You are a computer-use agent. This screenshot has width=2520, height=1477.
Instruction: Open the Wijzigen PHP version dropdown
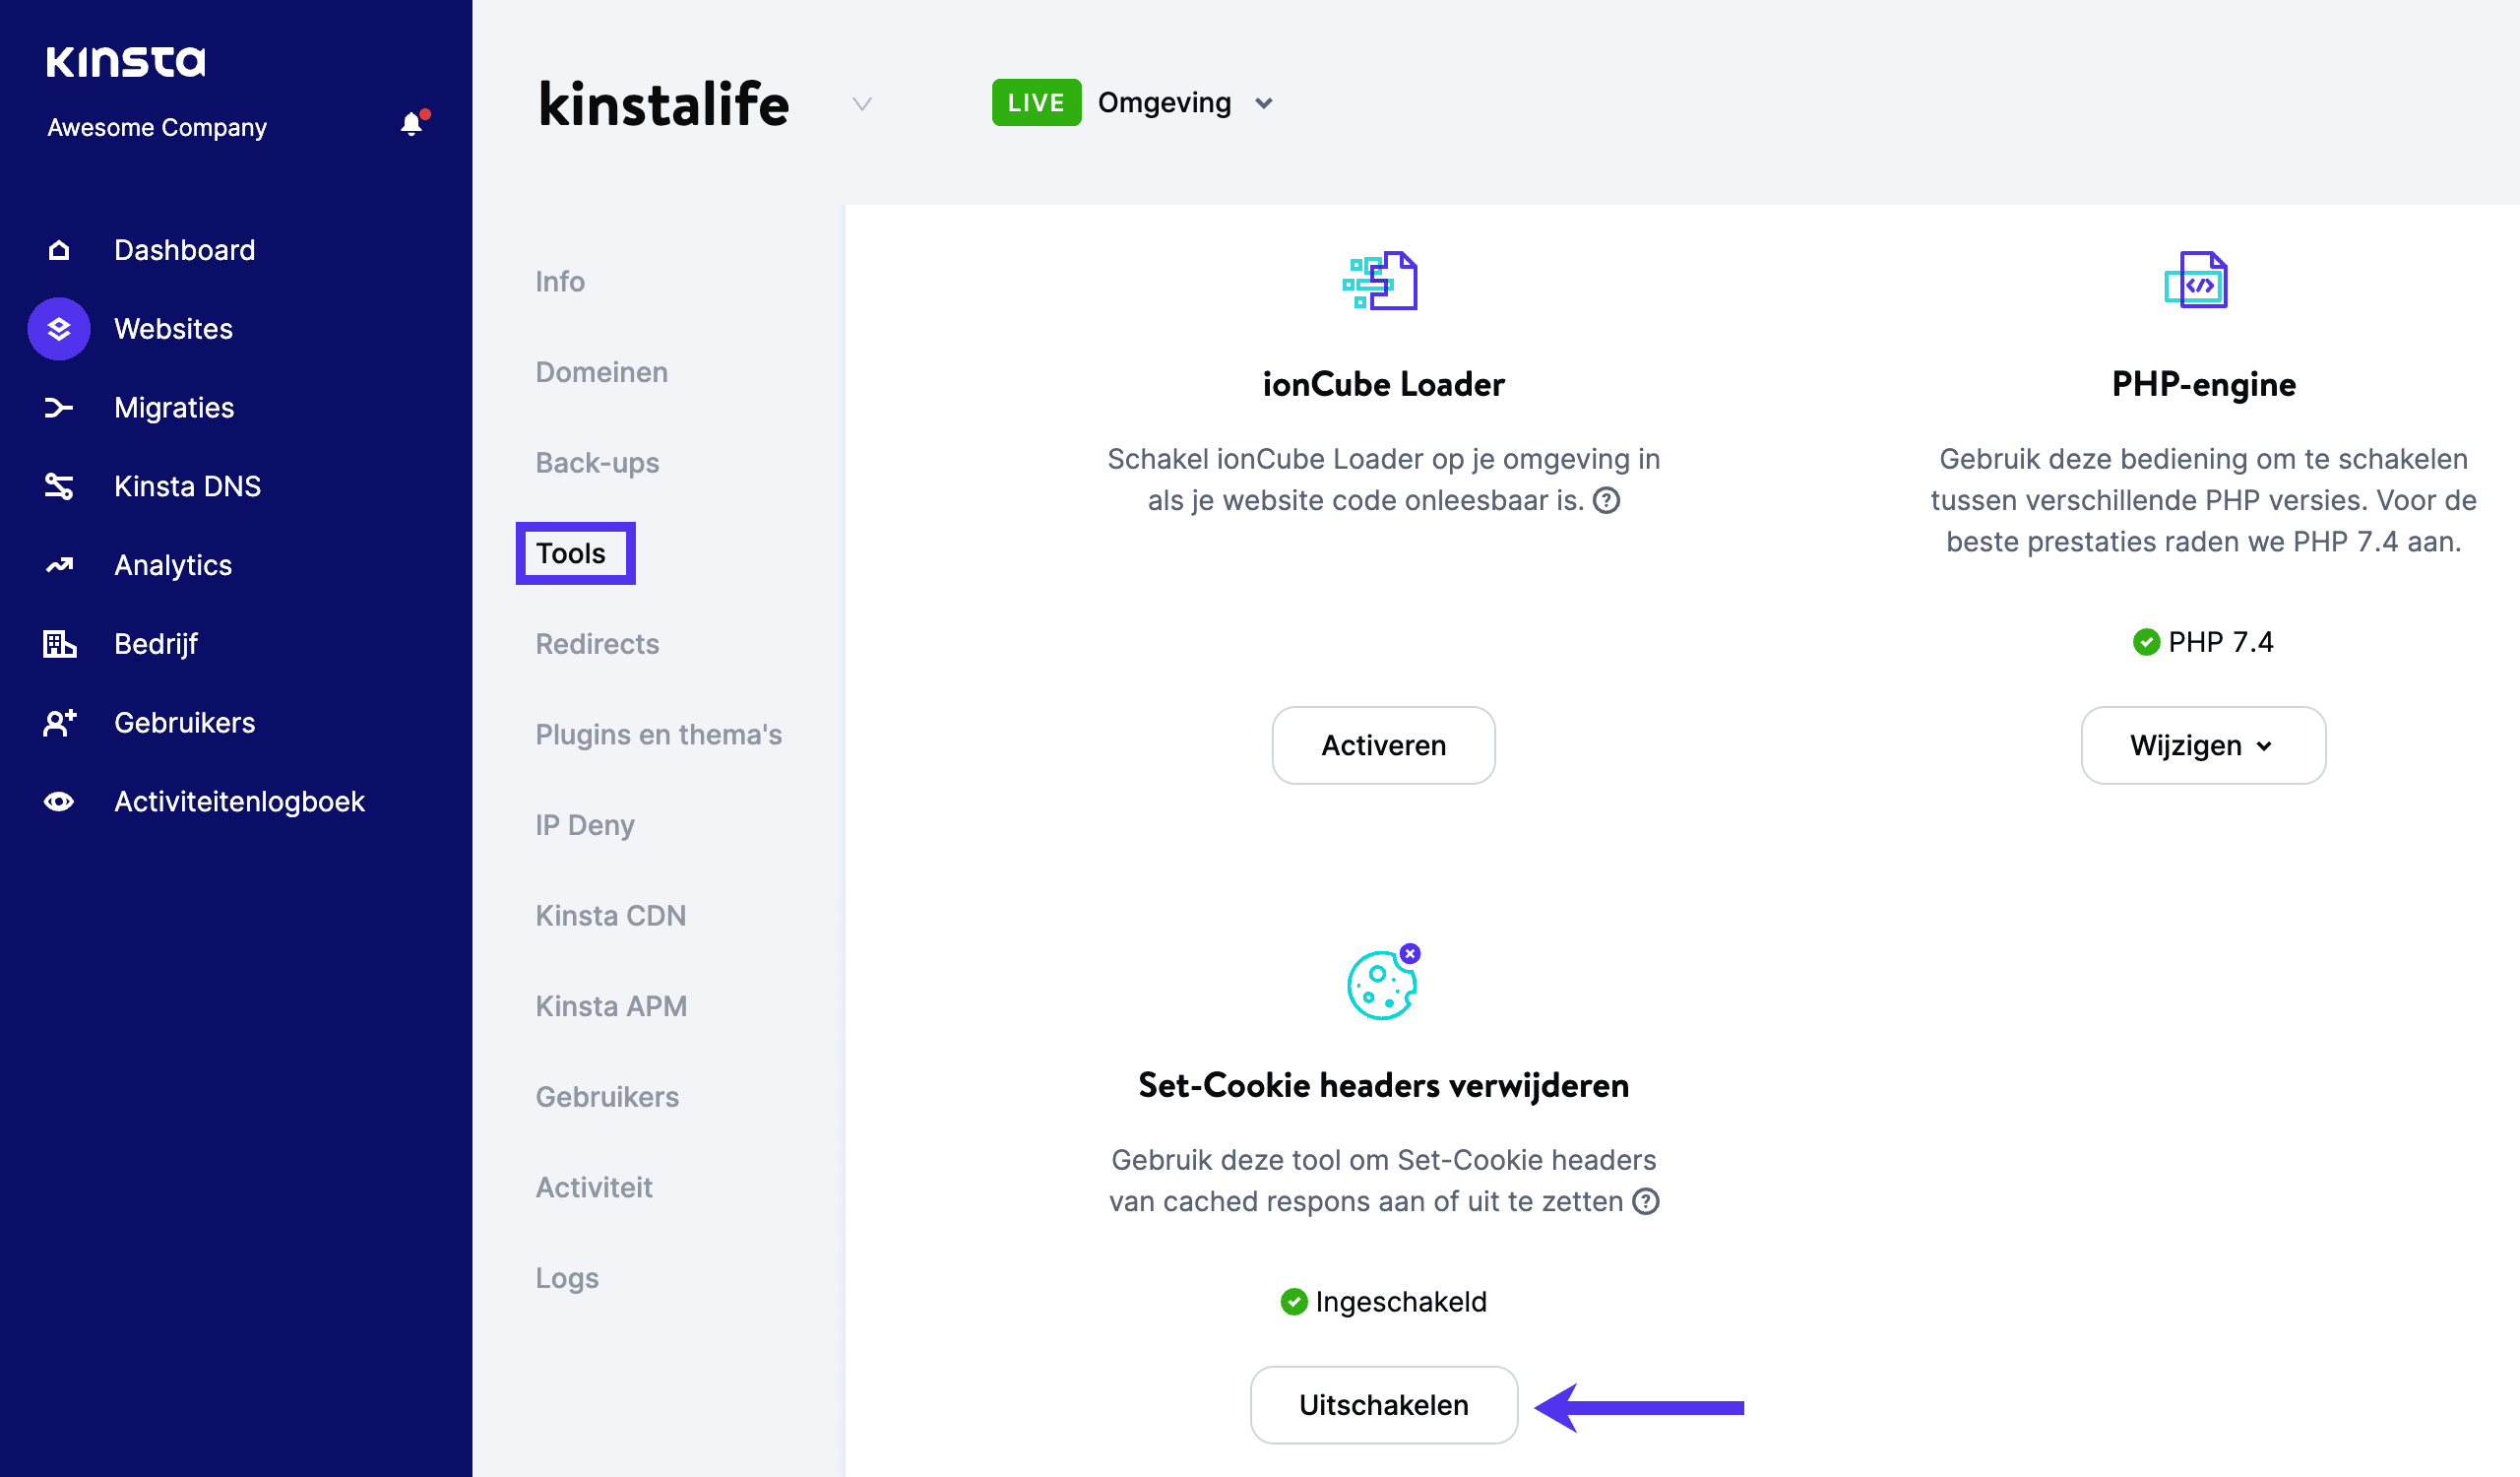(x=2202, y=746)
